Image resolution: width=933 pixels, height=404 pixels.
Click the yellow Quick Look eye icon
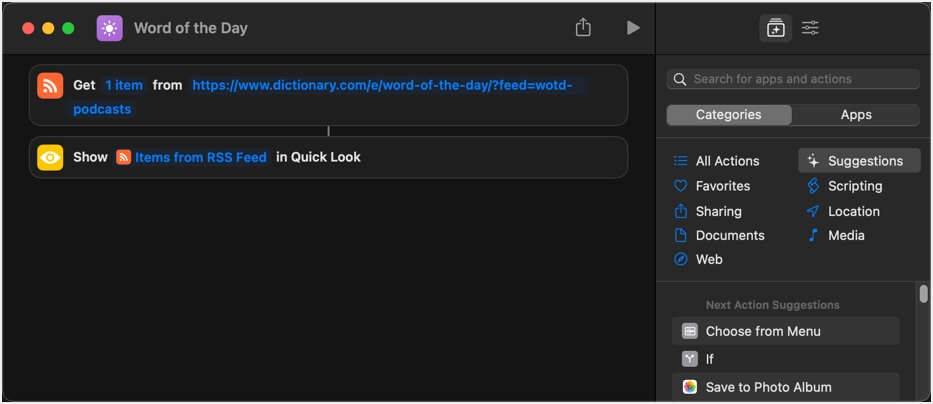pyautogui.click(x=50, y=157)
